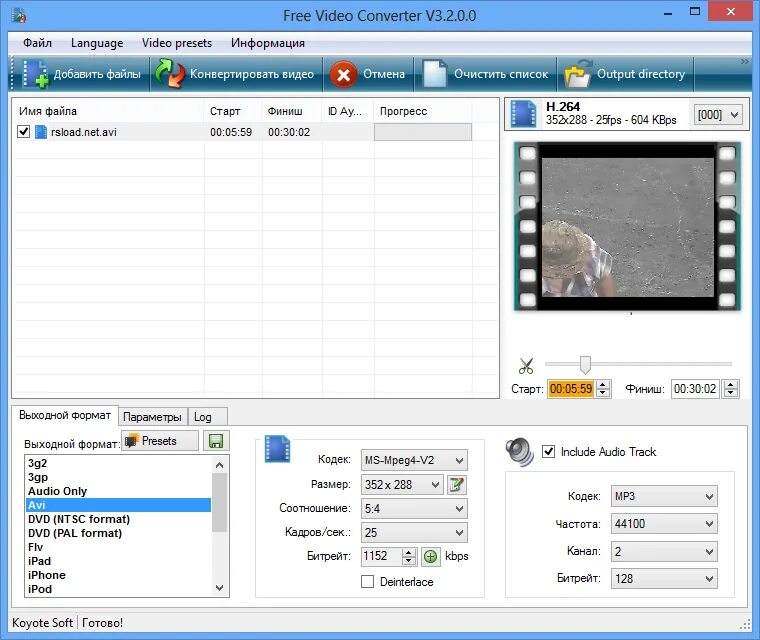Click the speaker audio icon
This screenshot has width=760, height=640.
pos(520,452)
